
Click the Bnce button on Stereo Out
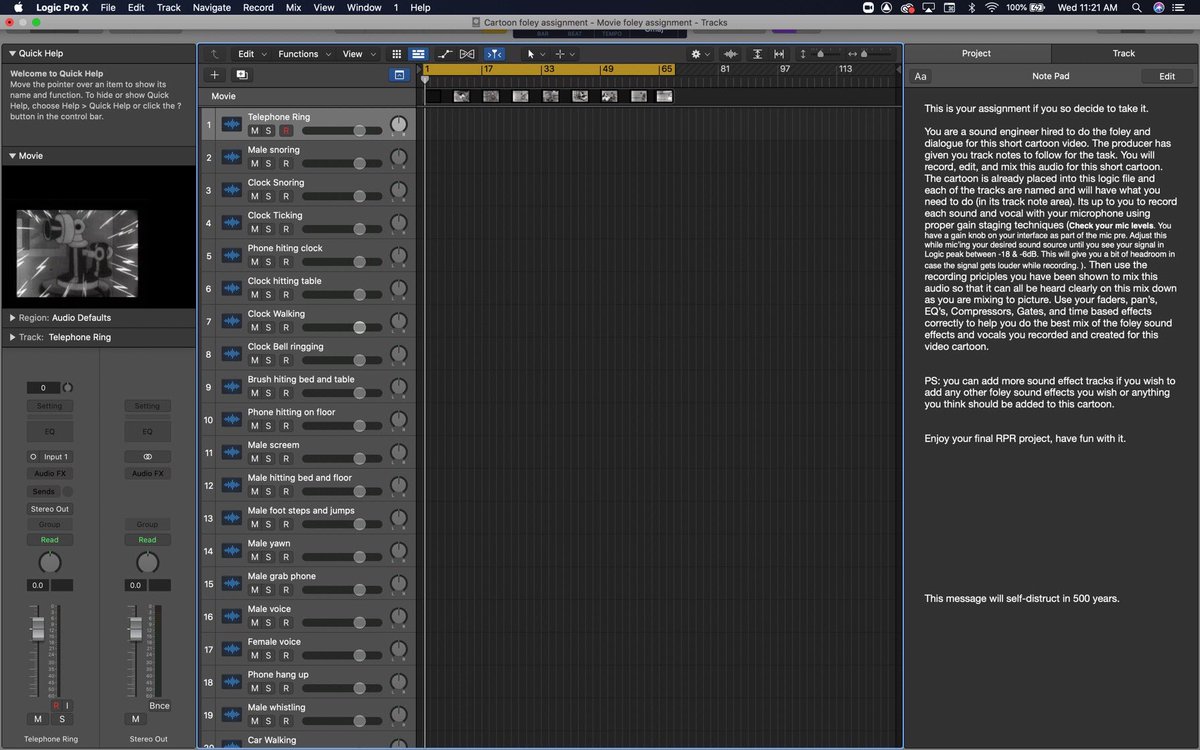tap(158, 705)
